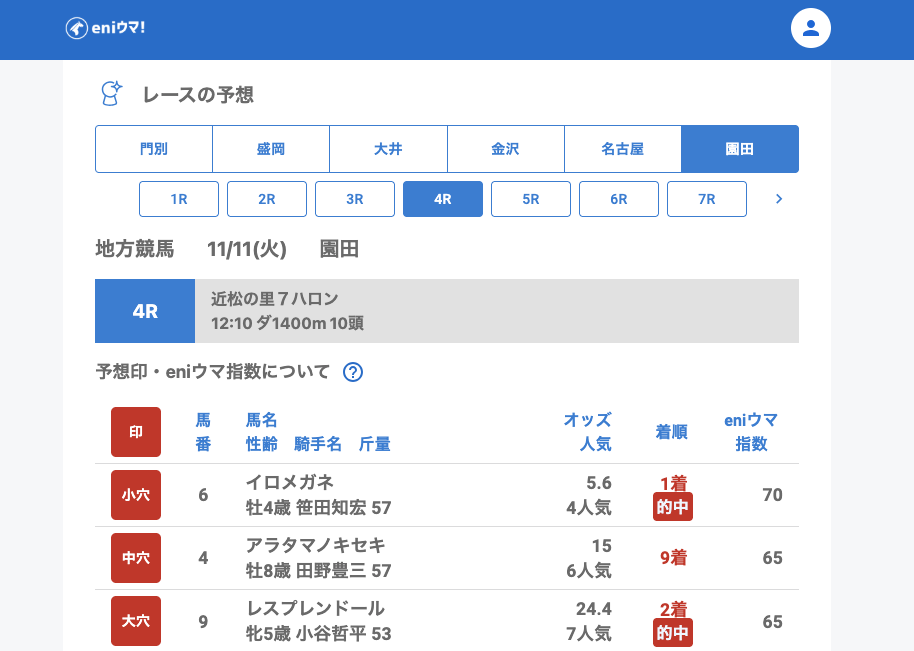Viewport: 914px width, 651px height.
Task: Open the user profile account icon
Action: 811,28
